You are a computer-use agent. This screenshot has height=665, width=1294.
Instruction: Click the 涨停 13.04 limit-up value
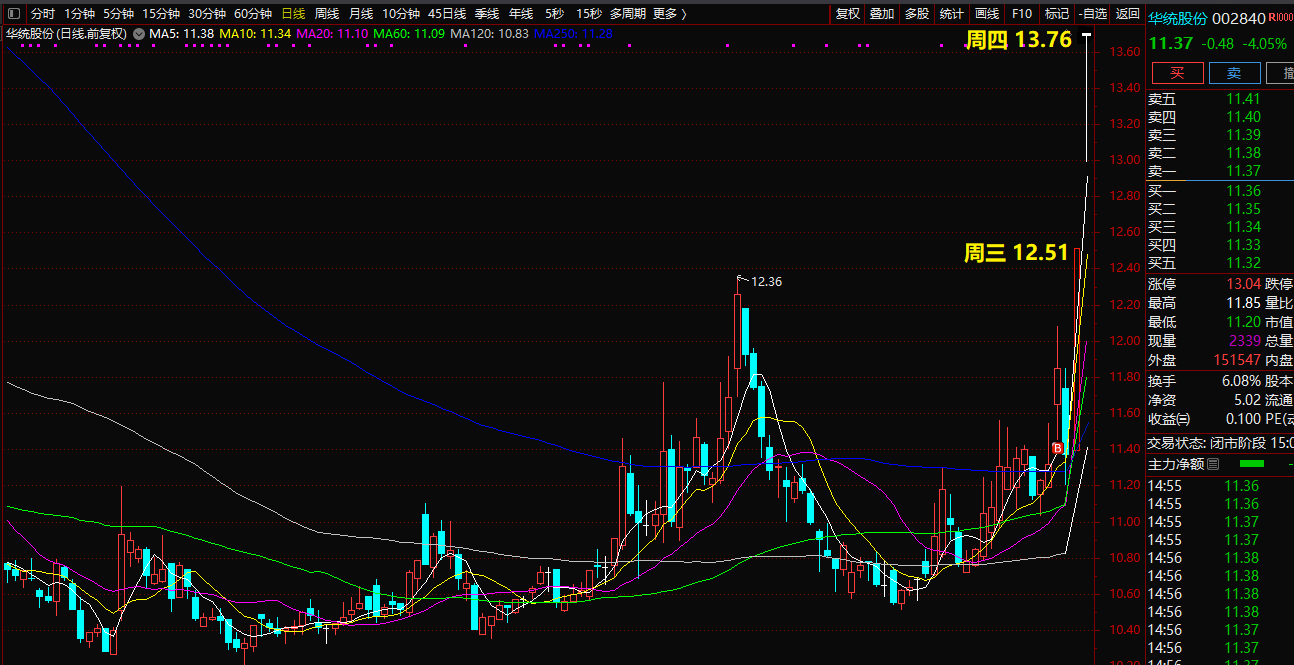tap(1243, 284)
